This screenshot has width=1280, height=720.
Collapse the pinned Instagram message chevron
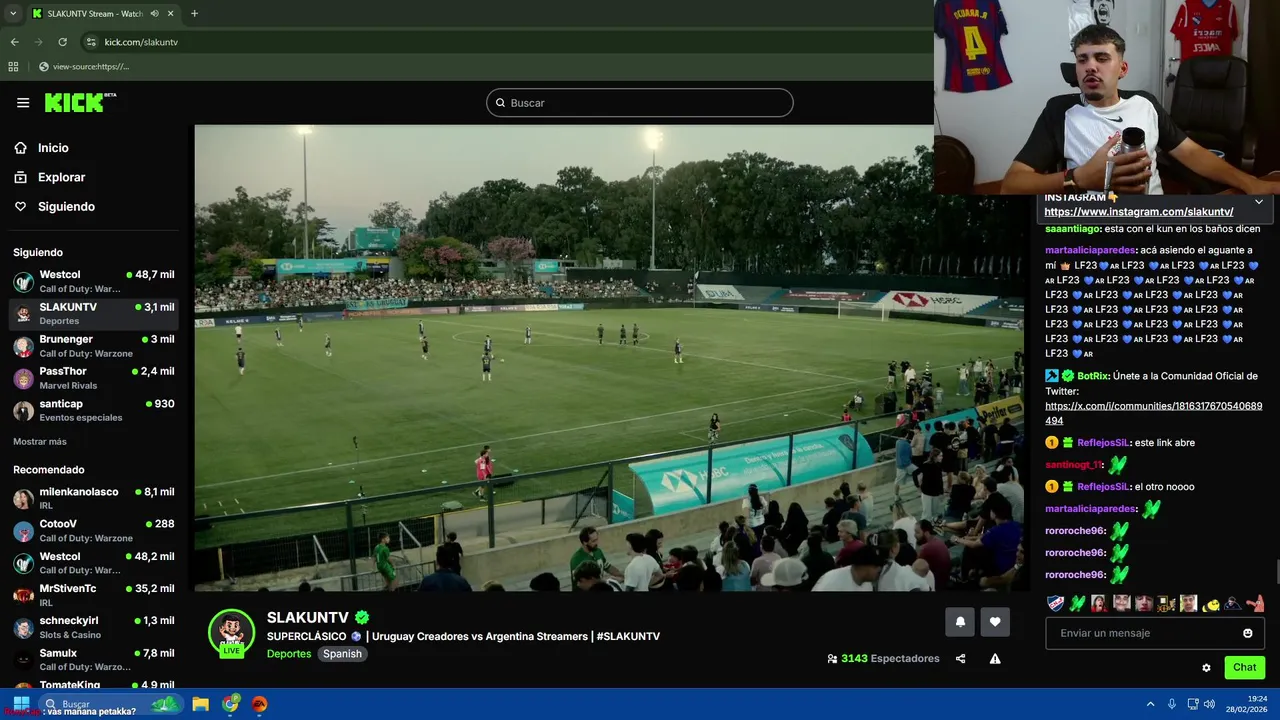(1259, 202)
